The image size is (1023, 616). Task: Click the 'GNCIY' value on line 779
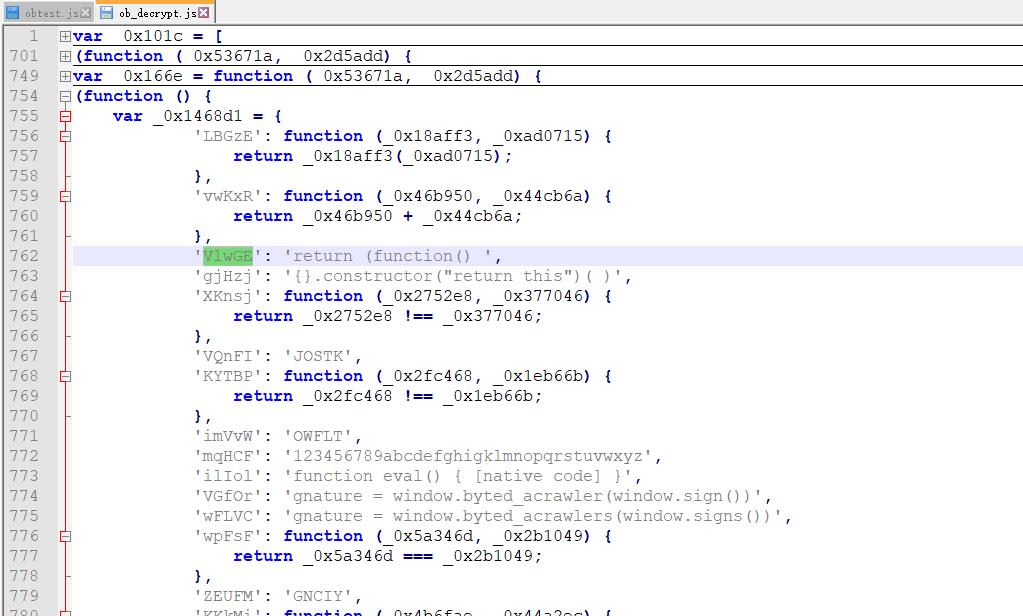pos(318,596)
